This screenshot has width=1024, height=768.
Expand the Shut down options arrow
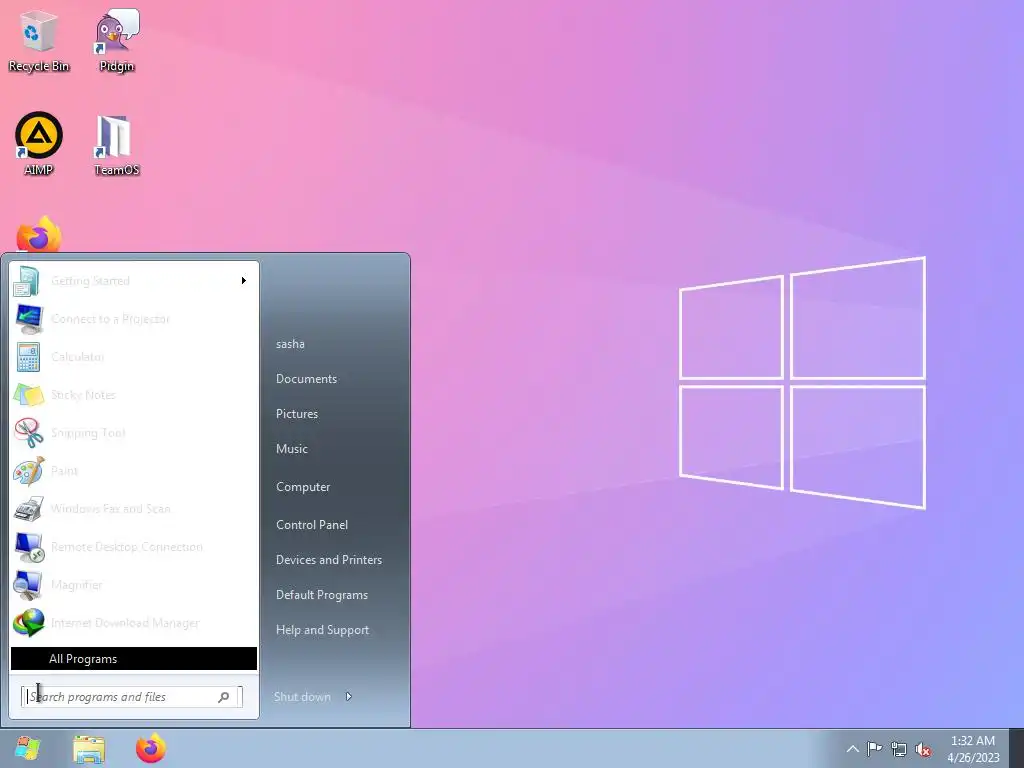point(349,696)
